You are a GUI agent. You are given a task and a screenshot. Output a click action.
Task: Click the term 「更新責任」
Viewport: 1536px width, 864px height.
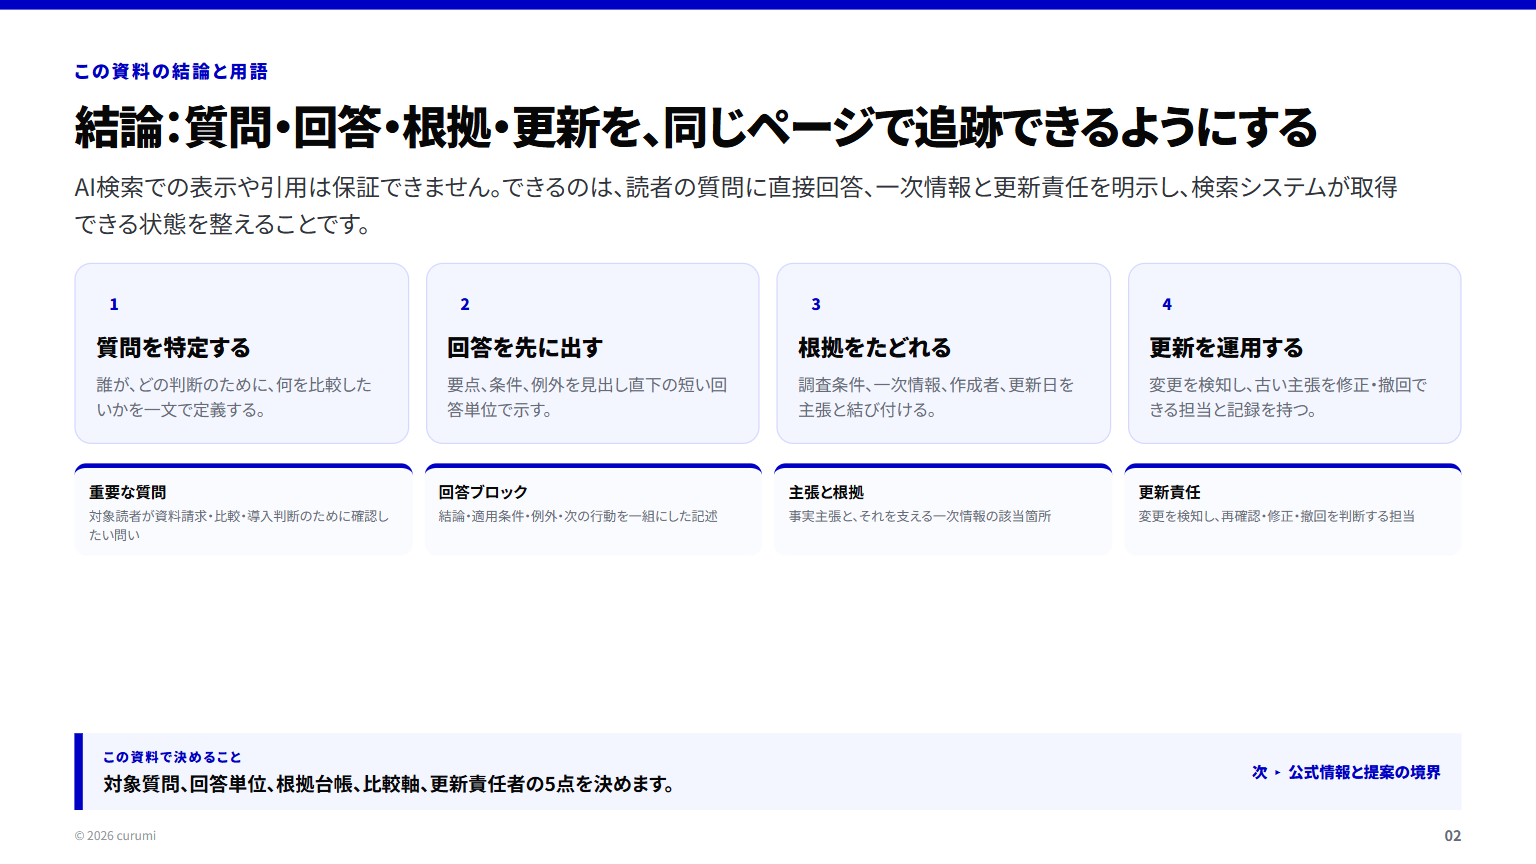pos(1169,492)
